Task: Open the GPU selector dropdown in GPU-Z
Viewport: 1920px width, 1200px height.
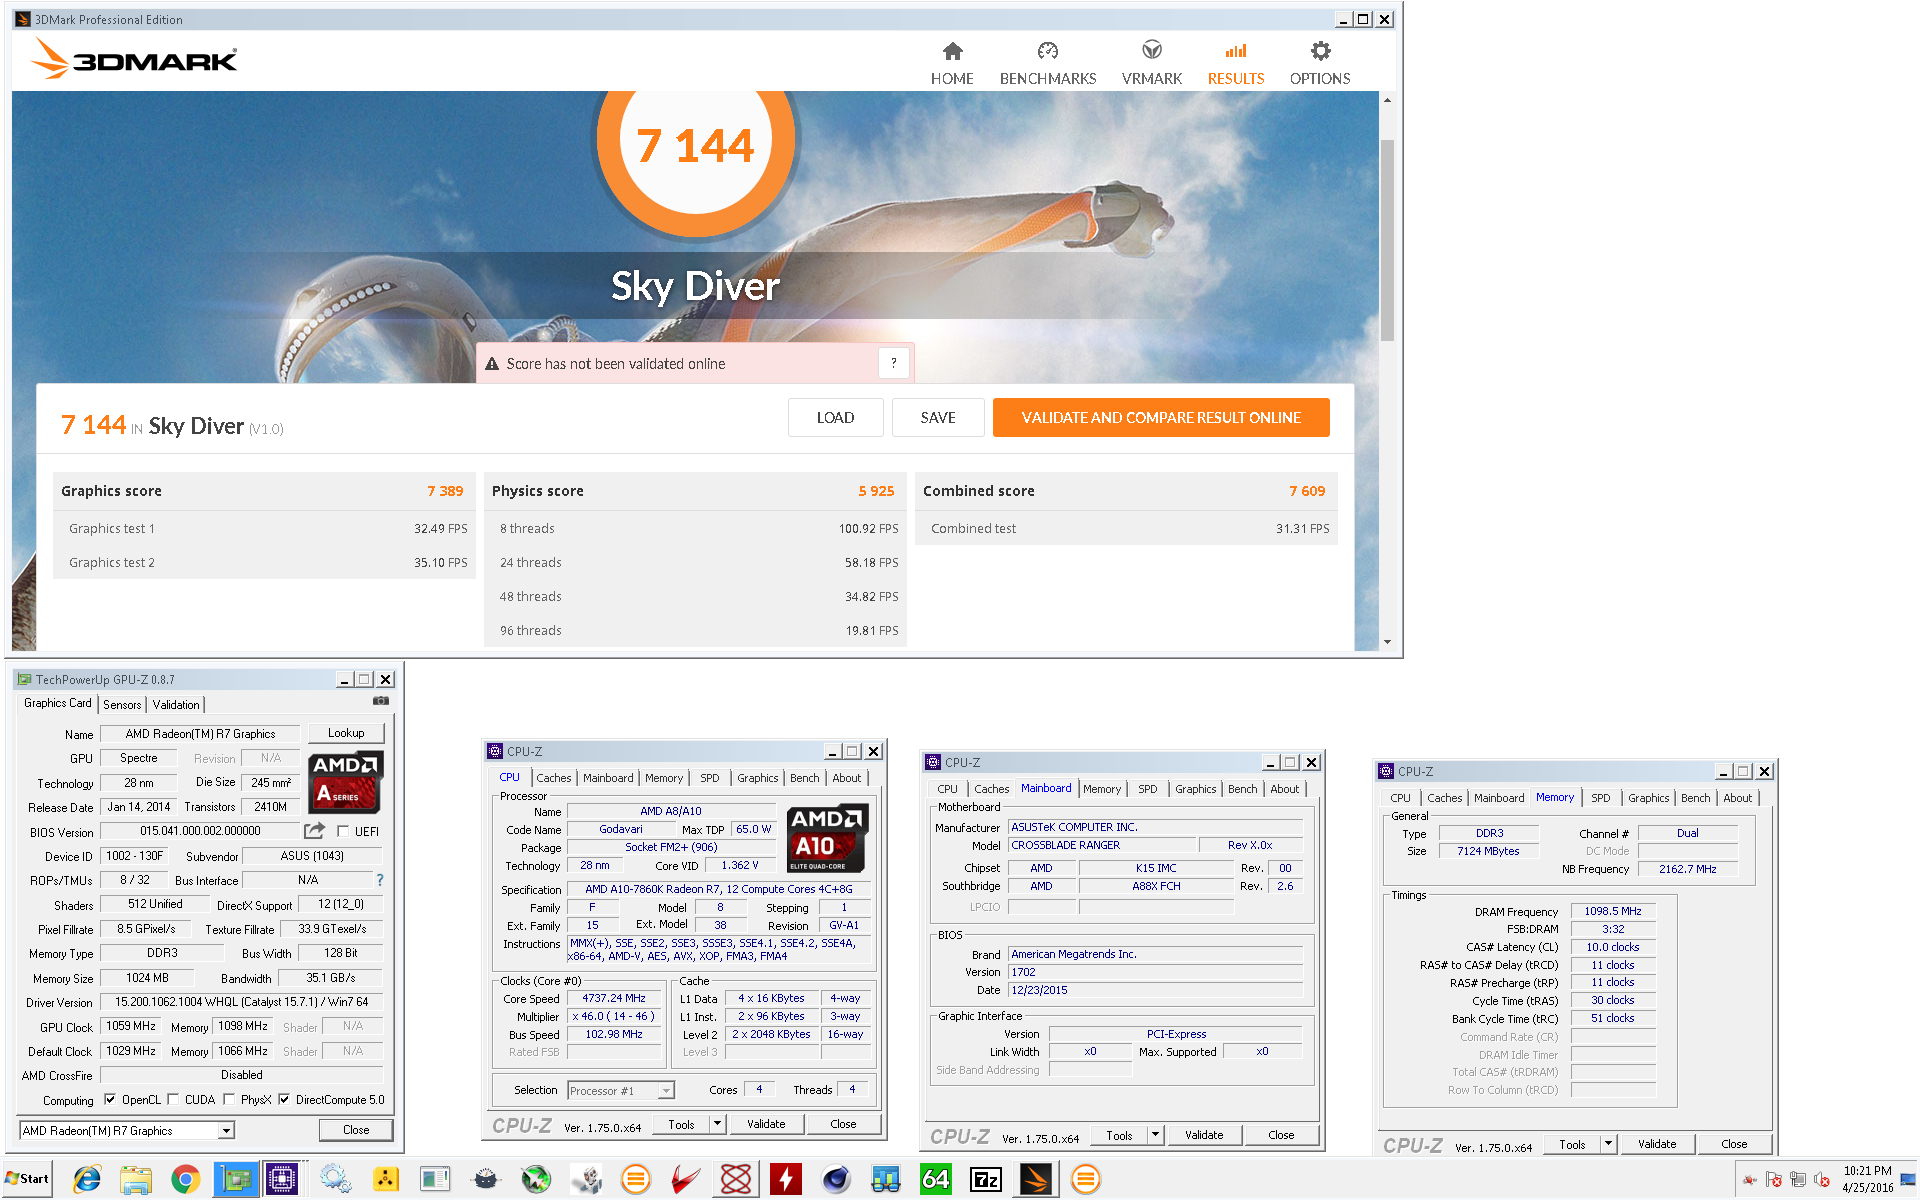Action: (227, 1130)
